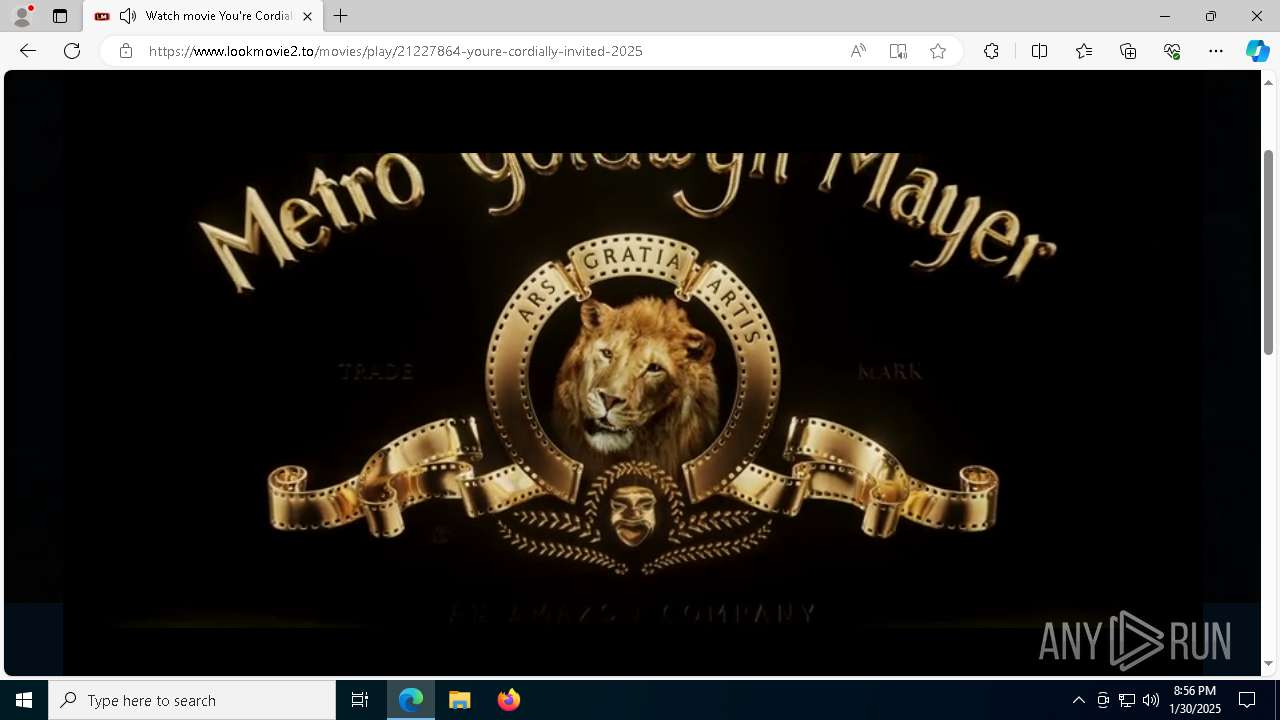Open File Explorer from taskbar
Viewport: 1280px width, 720px height.
coord(460,700)
